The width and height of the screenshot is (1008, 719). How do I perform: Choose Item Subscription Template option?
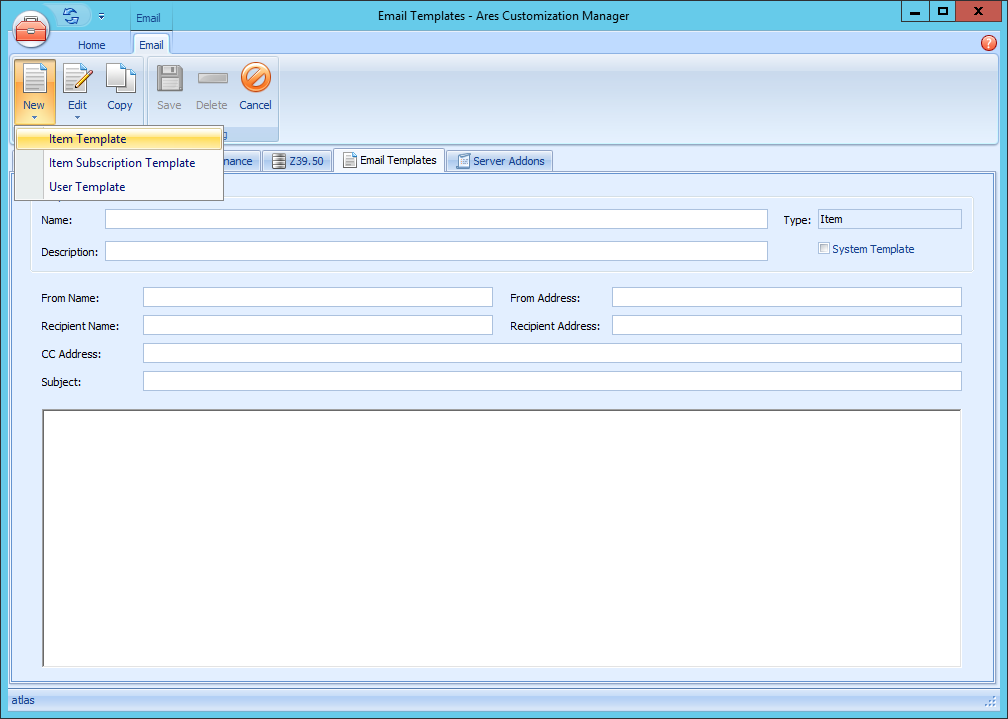(122, 162)
